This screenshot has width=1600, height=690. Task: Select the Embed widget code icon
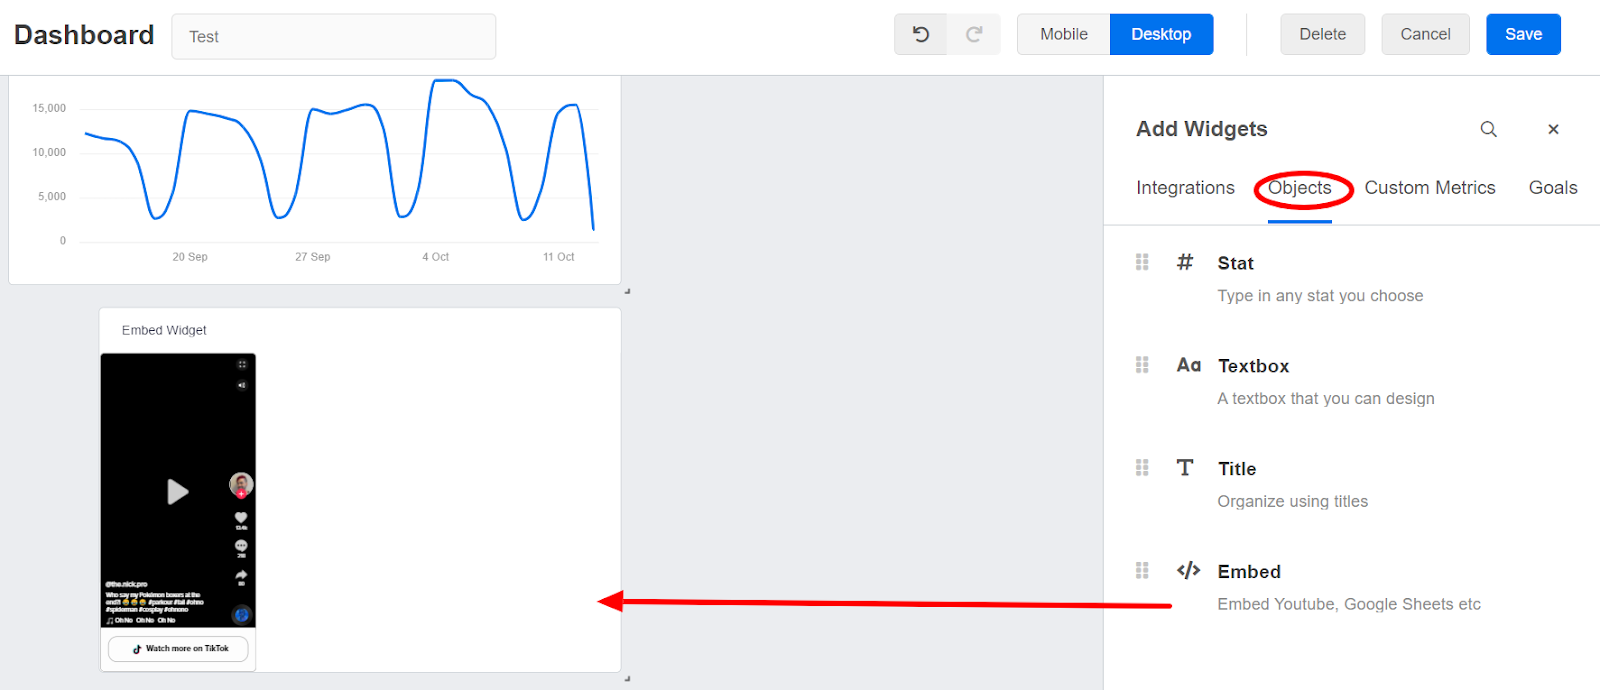[1187, 570]
